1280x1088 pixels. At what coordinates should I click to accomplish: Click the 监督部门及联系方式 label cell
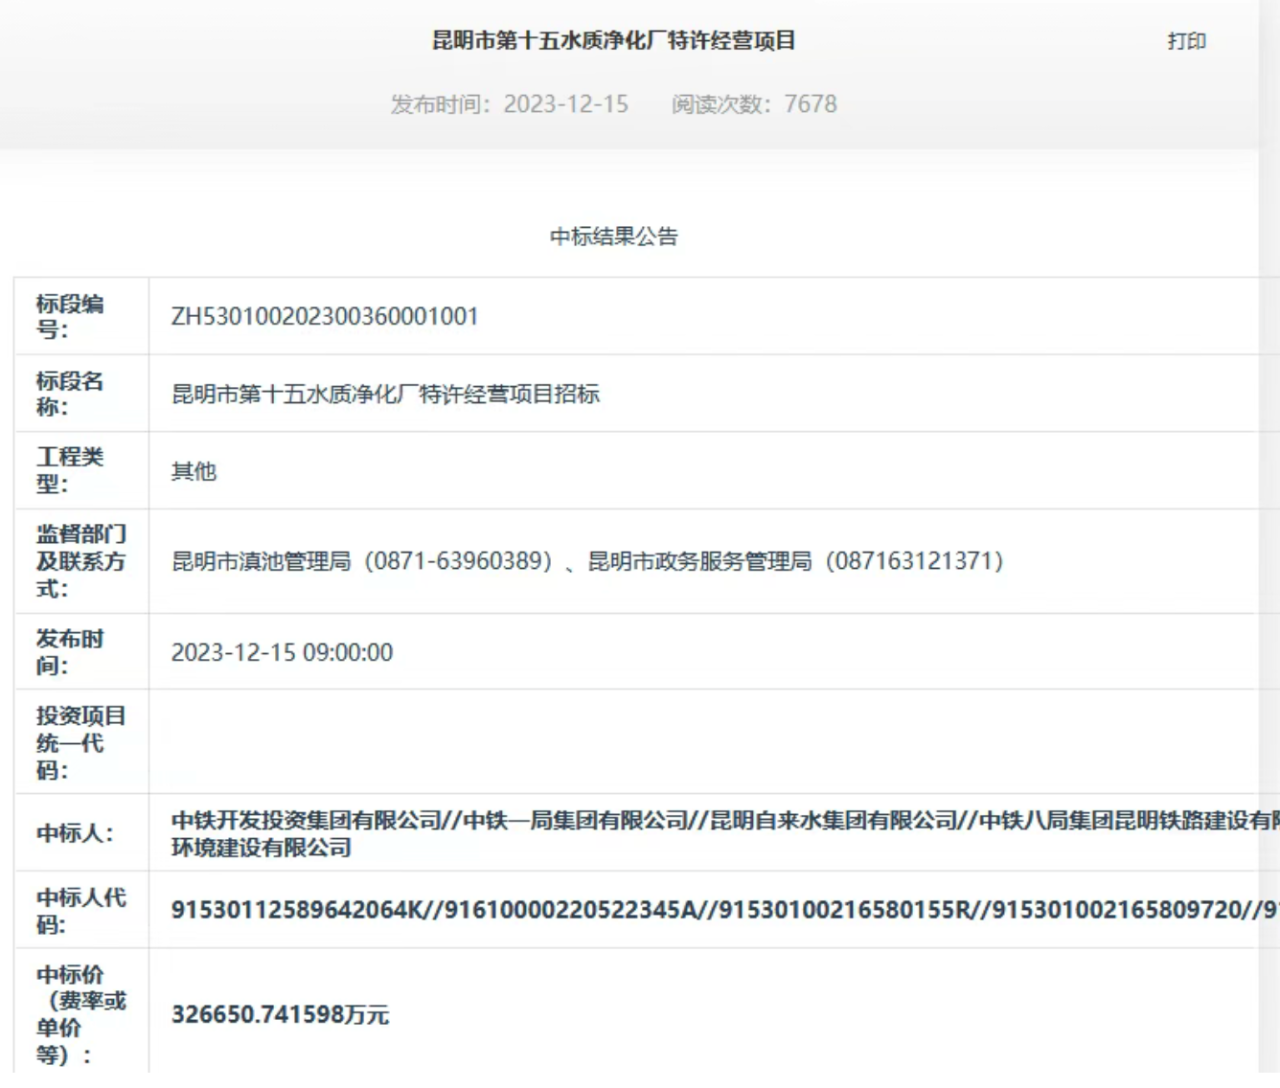click(x=80, y=560)
